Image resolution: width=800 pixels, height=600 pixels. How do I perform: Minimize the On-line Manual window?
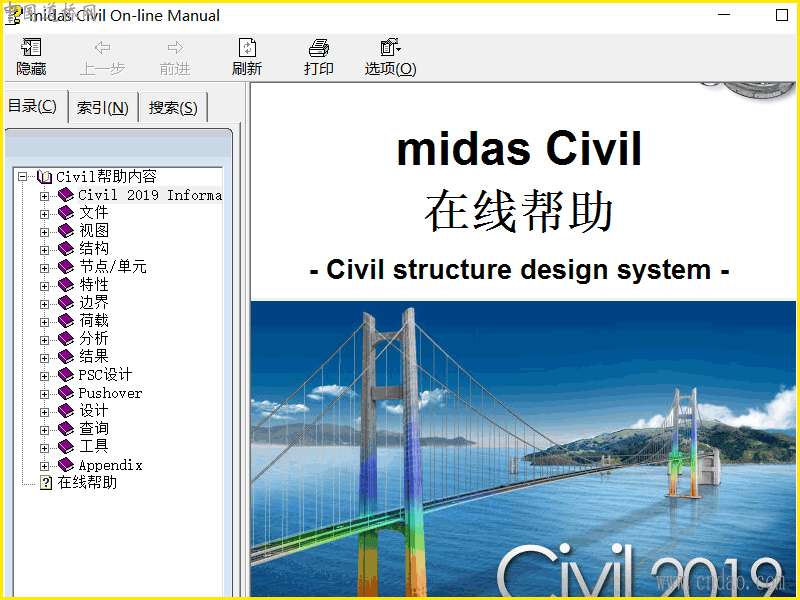[x=724, y=15]
